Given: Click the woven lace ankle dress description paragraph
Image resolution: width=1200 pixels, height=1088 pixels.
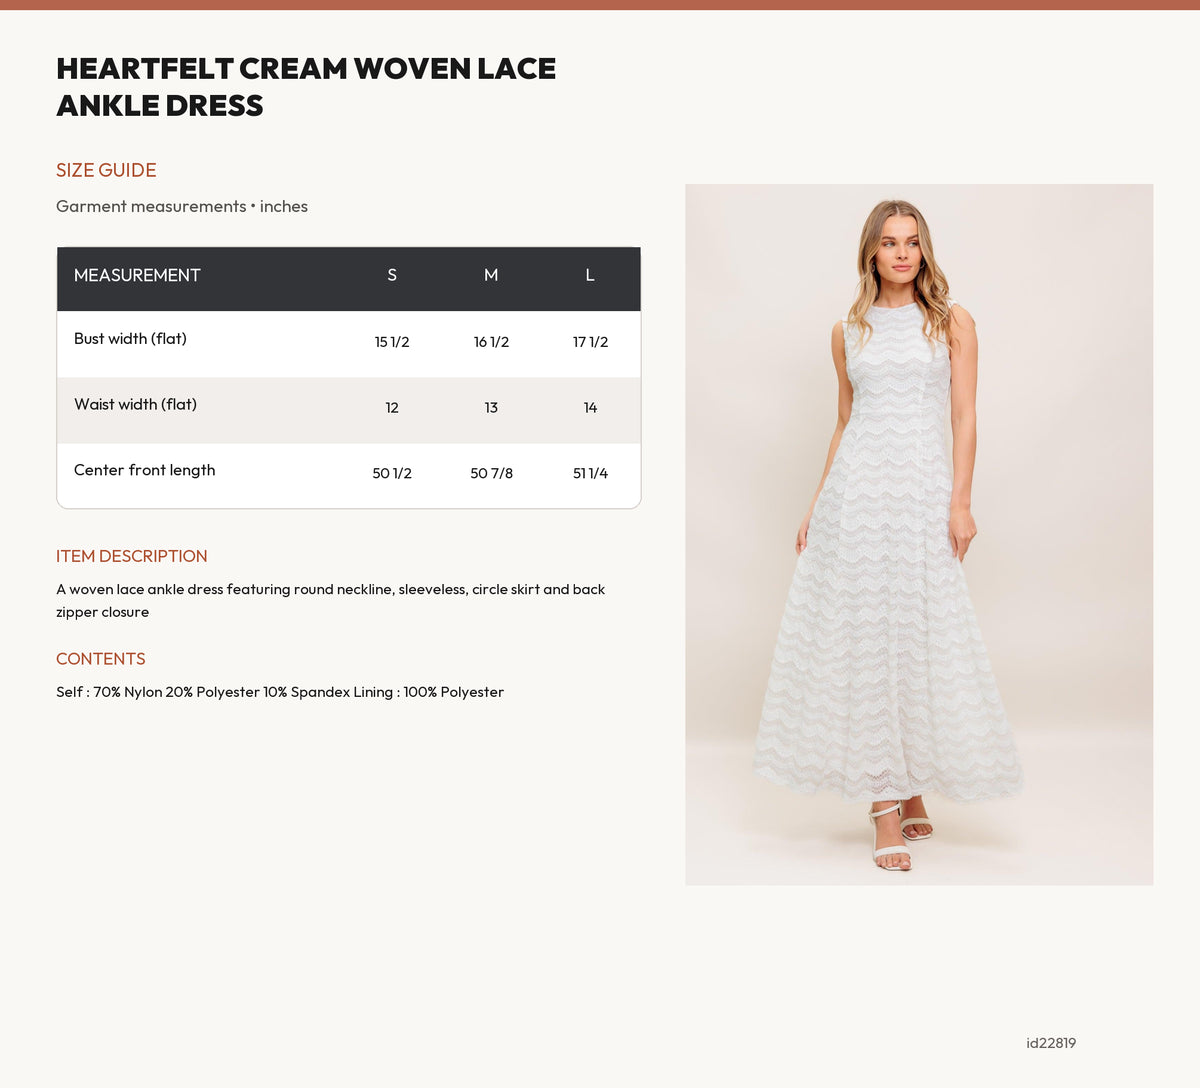Looking at the screenshot, I should [x=331, y=601].
